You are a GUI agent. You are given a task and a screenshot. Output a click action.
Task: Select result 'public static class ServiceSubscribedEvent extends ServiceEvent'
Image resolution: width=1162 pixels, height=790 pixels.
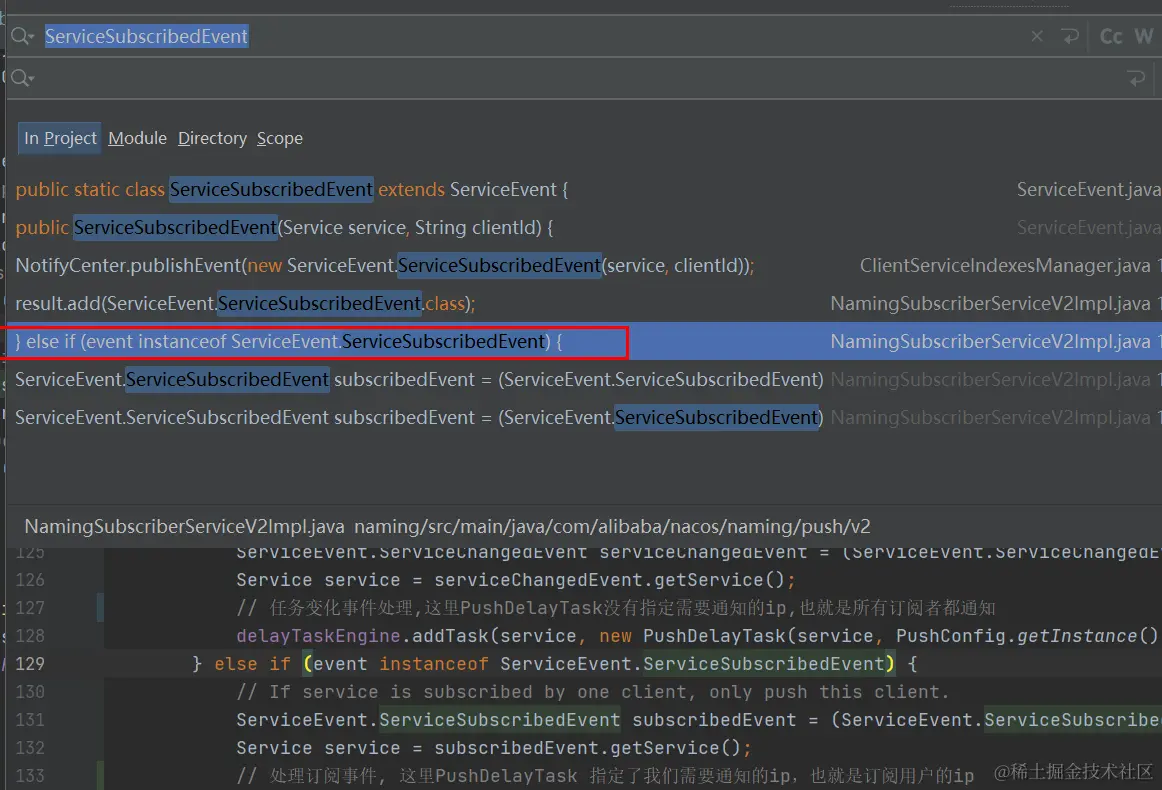pyautogui.click(x=584, y=190)
